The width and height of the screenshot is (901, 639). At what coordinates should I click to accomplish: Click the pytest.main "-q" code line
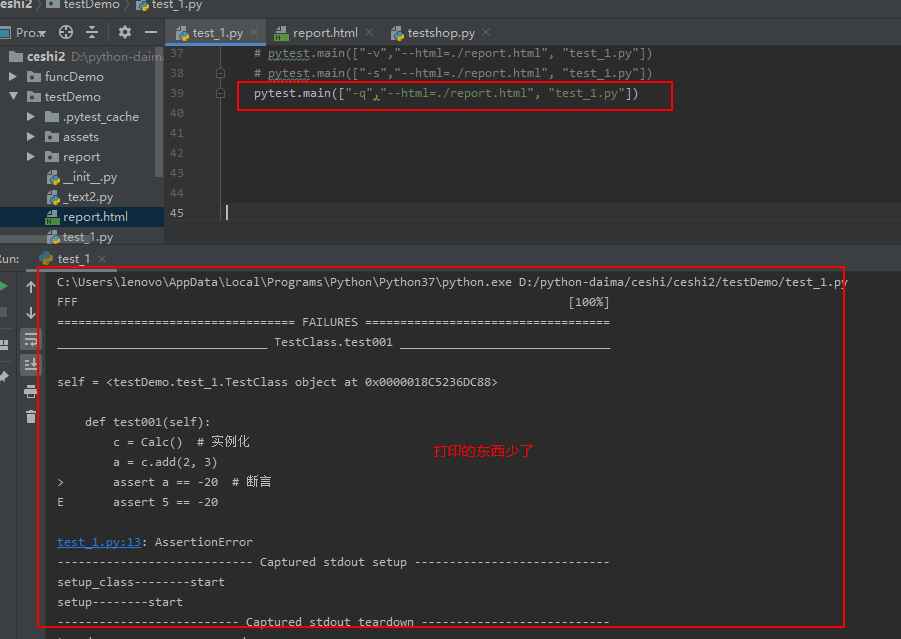pyautogui.click(x=446, y=93)
